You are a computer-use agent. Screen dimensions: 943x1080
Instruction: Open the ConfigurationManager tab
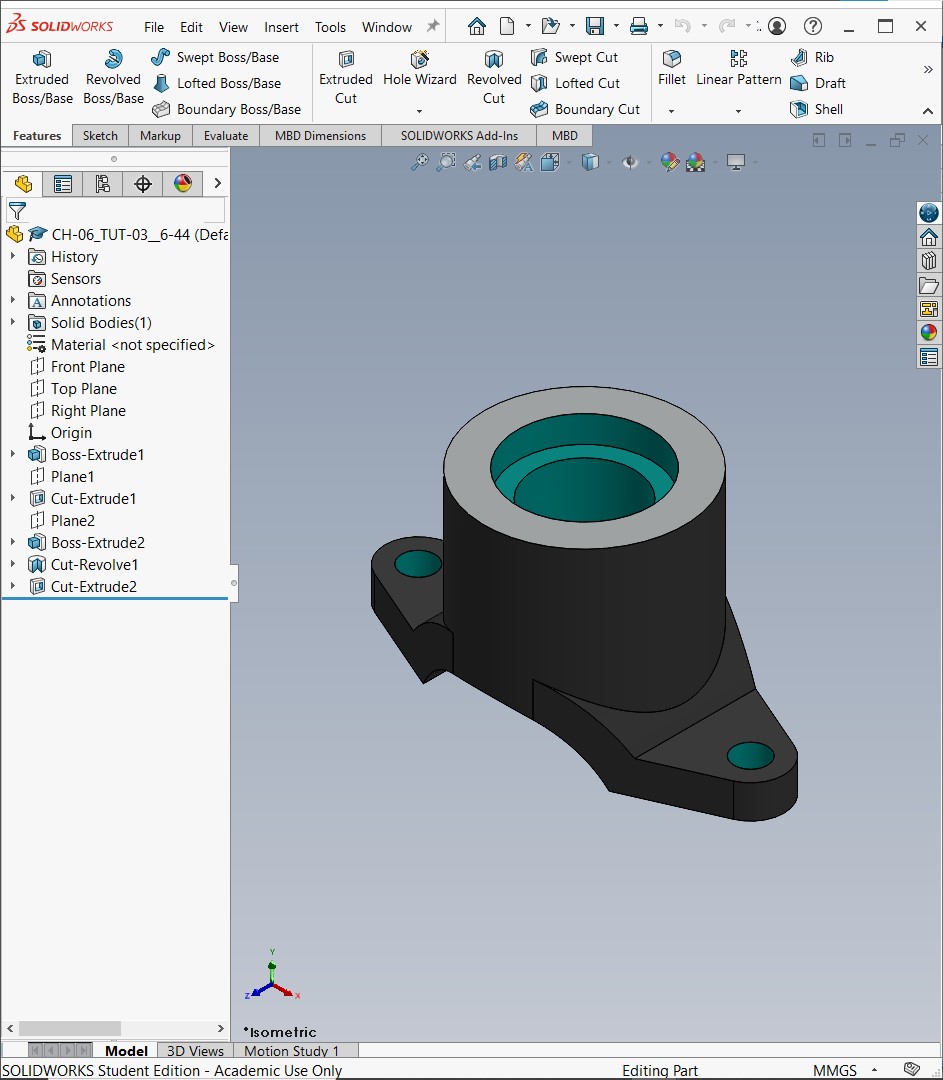[x=103, y=184]
